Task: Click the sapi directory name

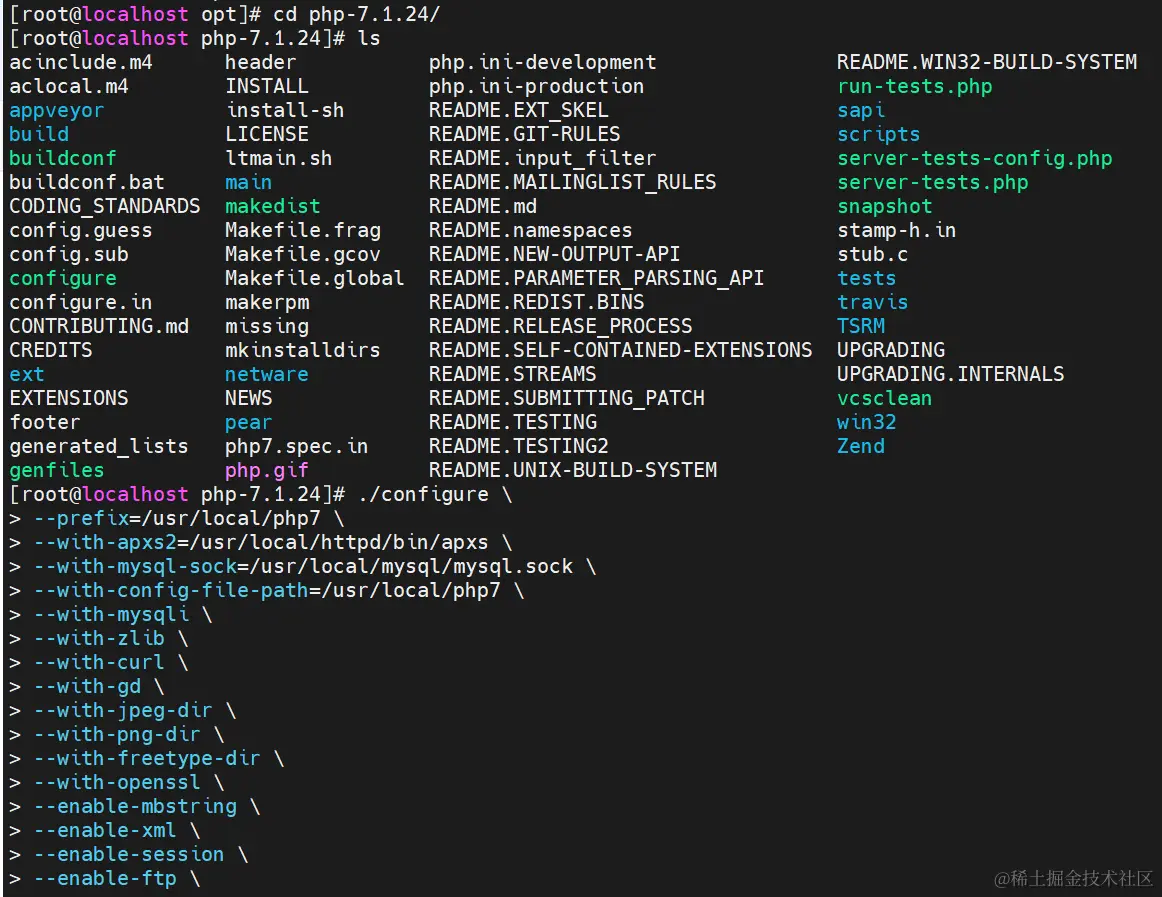Action: point(861,110)
